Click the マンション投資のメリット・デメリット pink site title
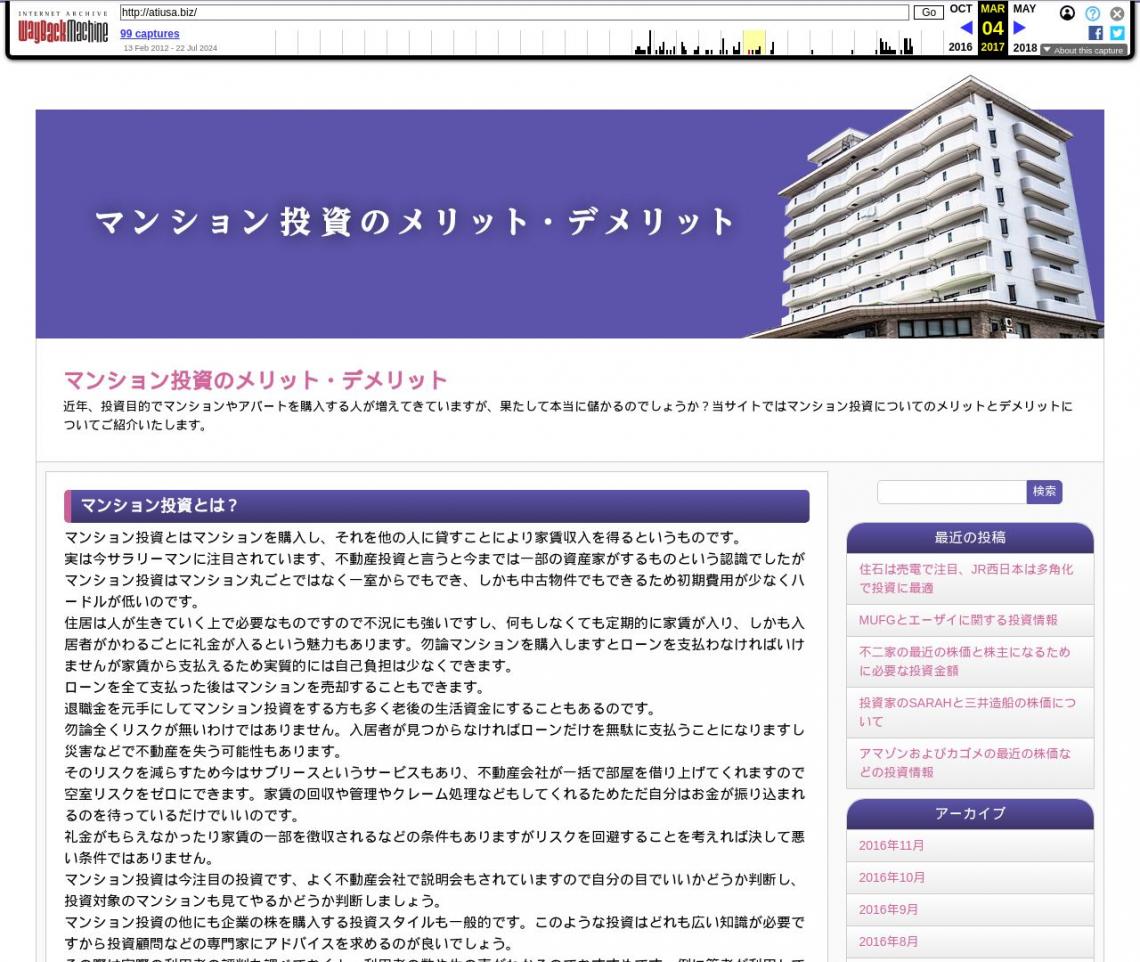The width and height of the screenshot is (1140, 962). (255, 380)
